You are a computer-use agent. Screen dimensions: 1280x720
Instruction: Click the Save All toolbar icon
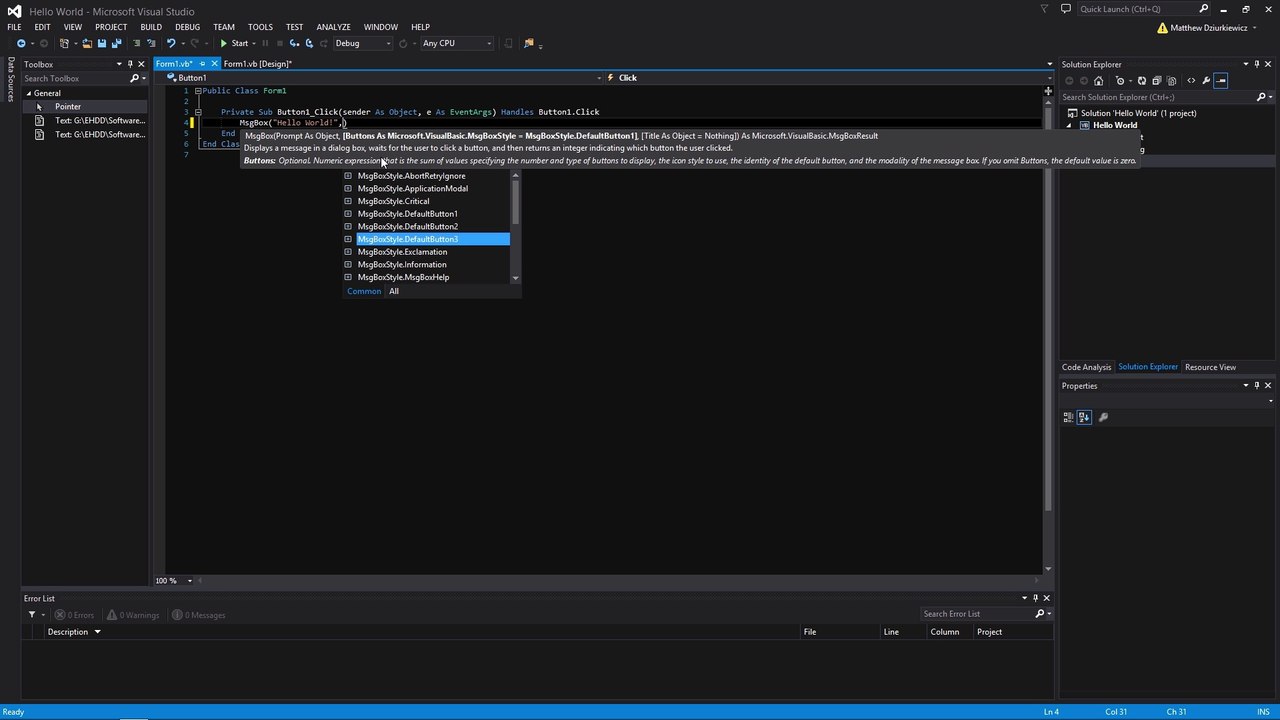pos(116,43)
